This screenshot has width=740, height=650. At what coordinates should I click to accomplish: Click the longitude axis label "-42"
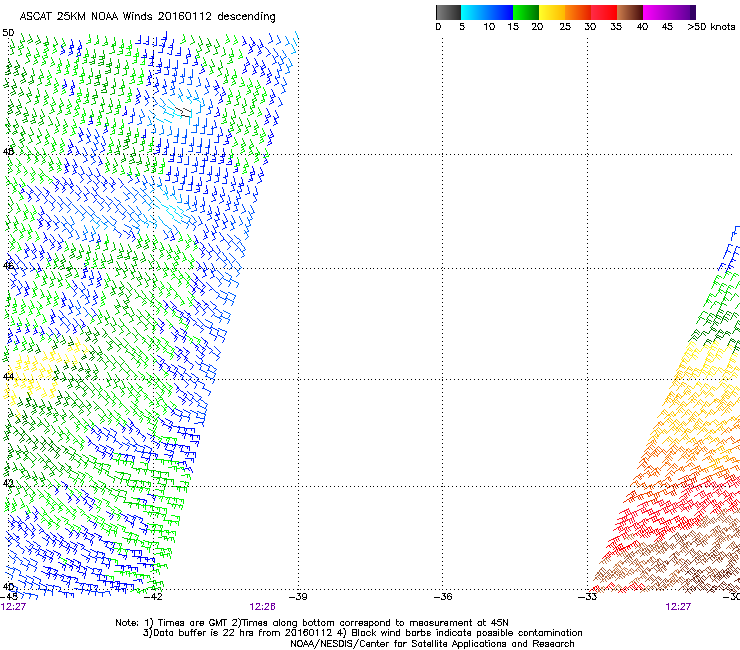153,597
